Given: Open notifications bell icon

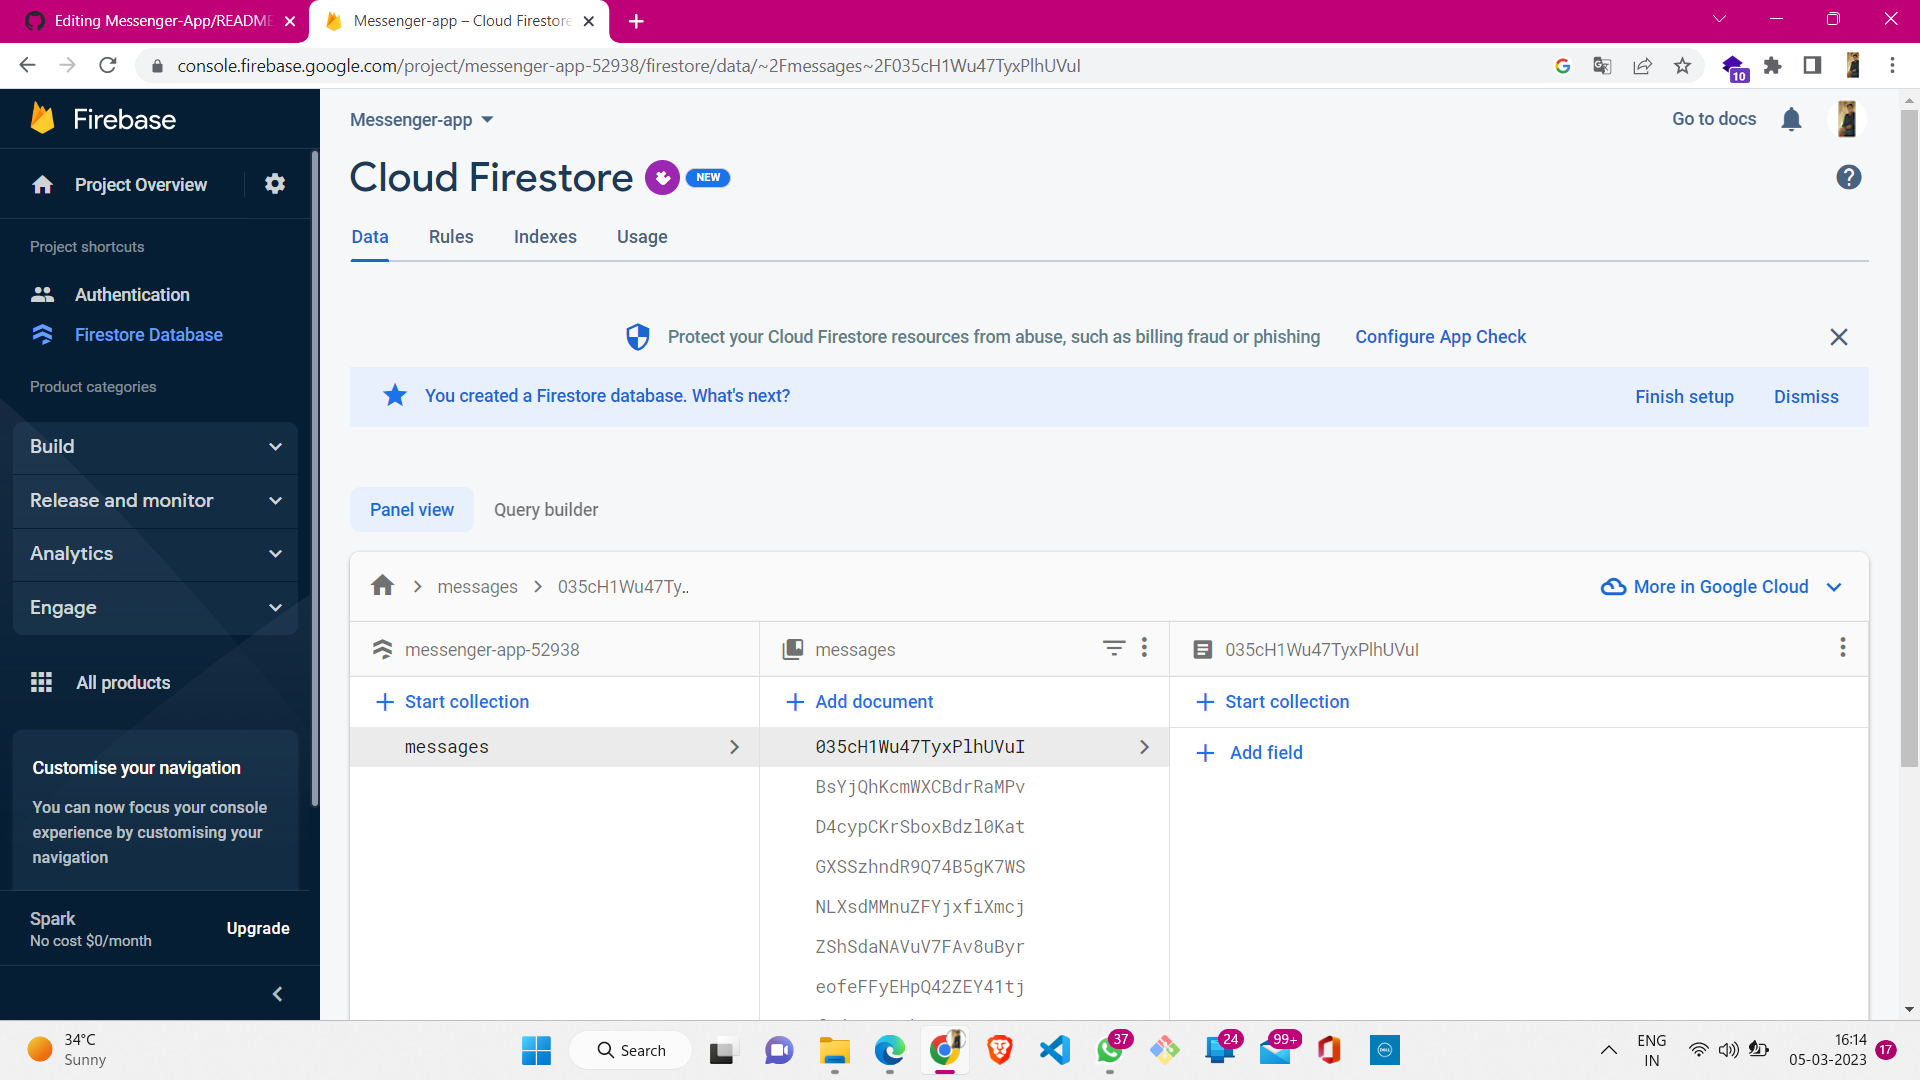Looking at the screenshot, I should (1791, 120).
